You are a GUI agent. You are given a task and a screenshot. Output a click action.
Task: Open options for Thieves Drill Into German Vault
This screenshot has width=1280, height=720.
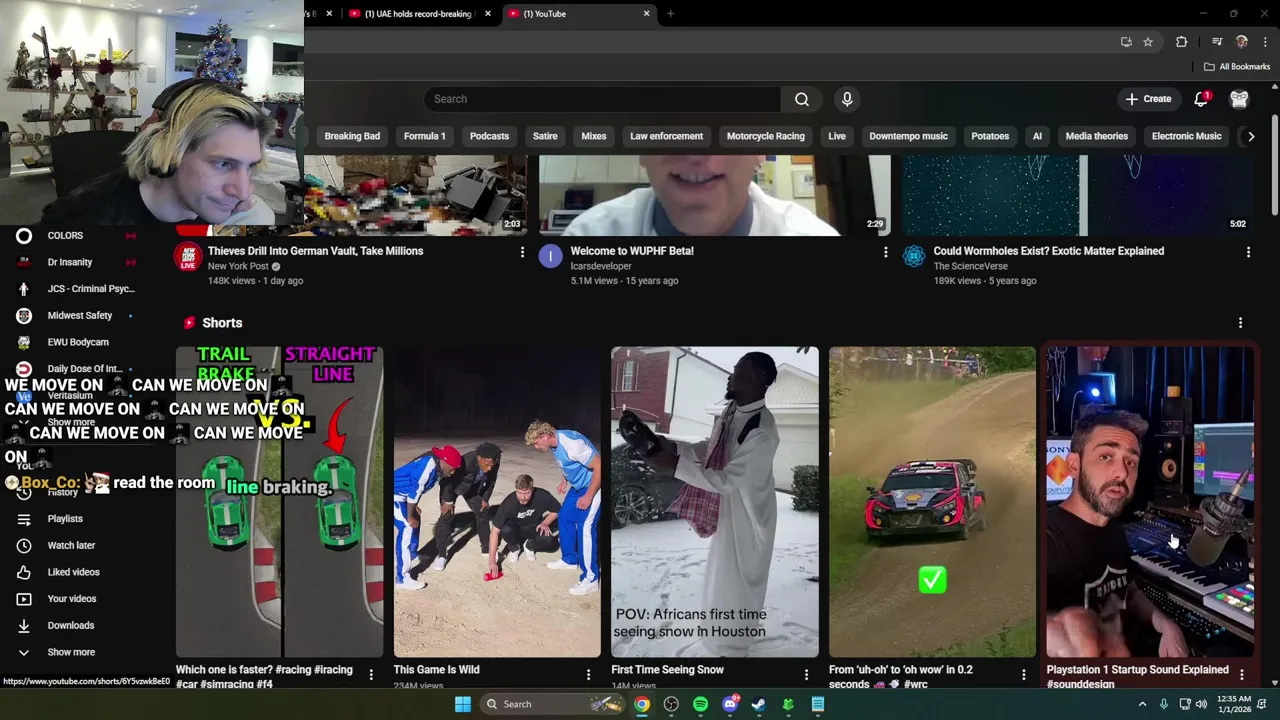tap(522, 253)
